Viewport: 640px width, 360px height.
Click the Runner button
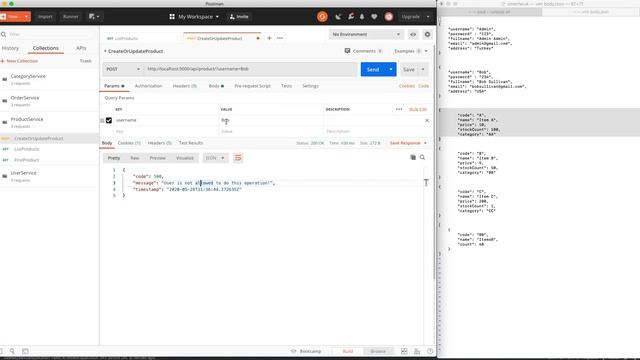[70, 17]
